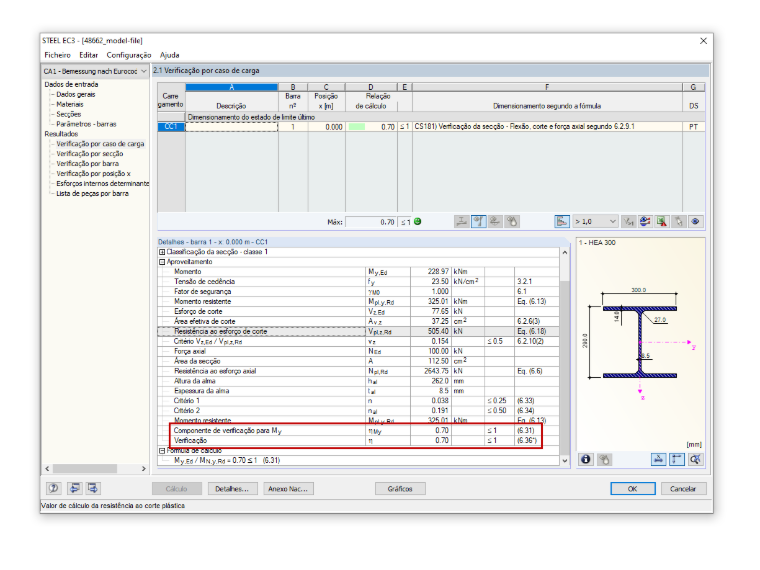Image resolution: width=760 pixels, height=570 pixels.
Task: Toggle the colored relation scale icon
Action: 562,222
